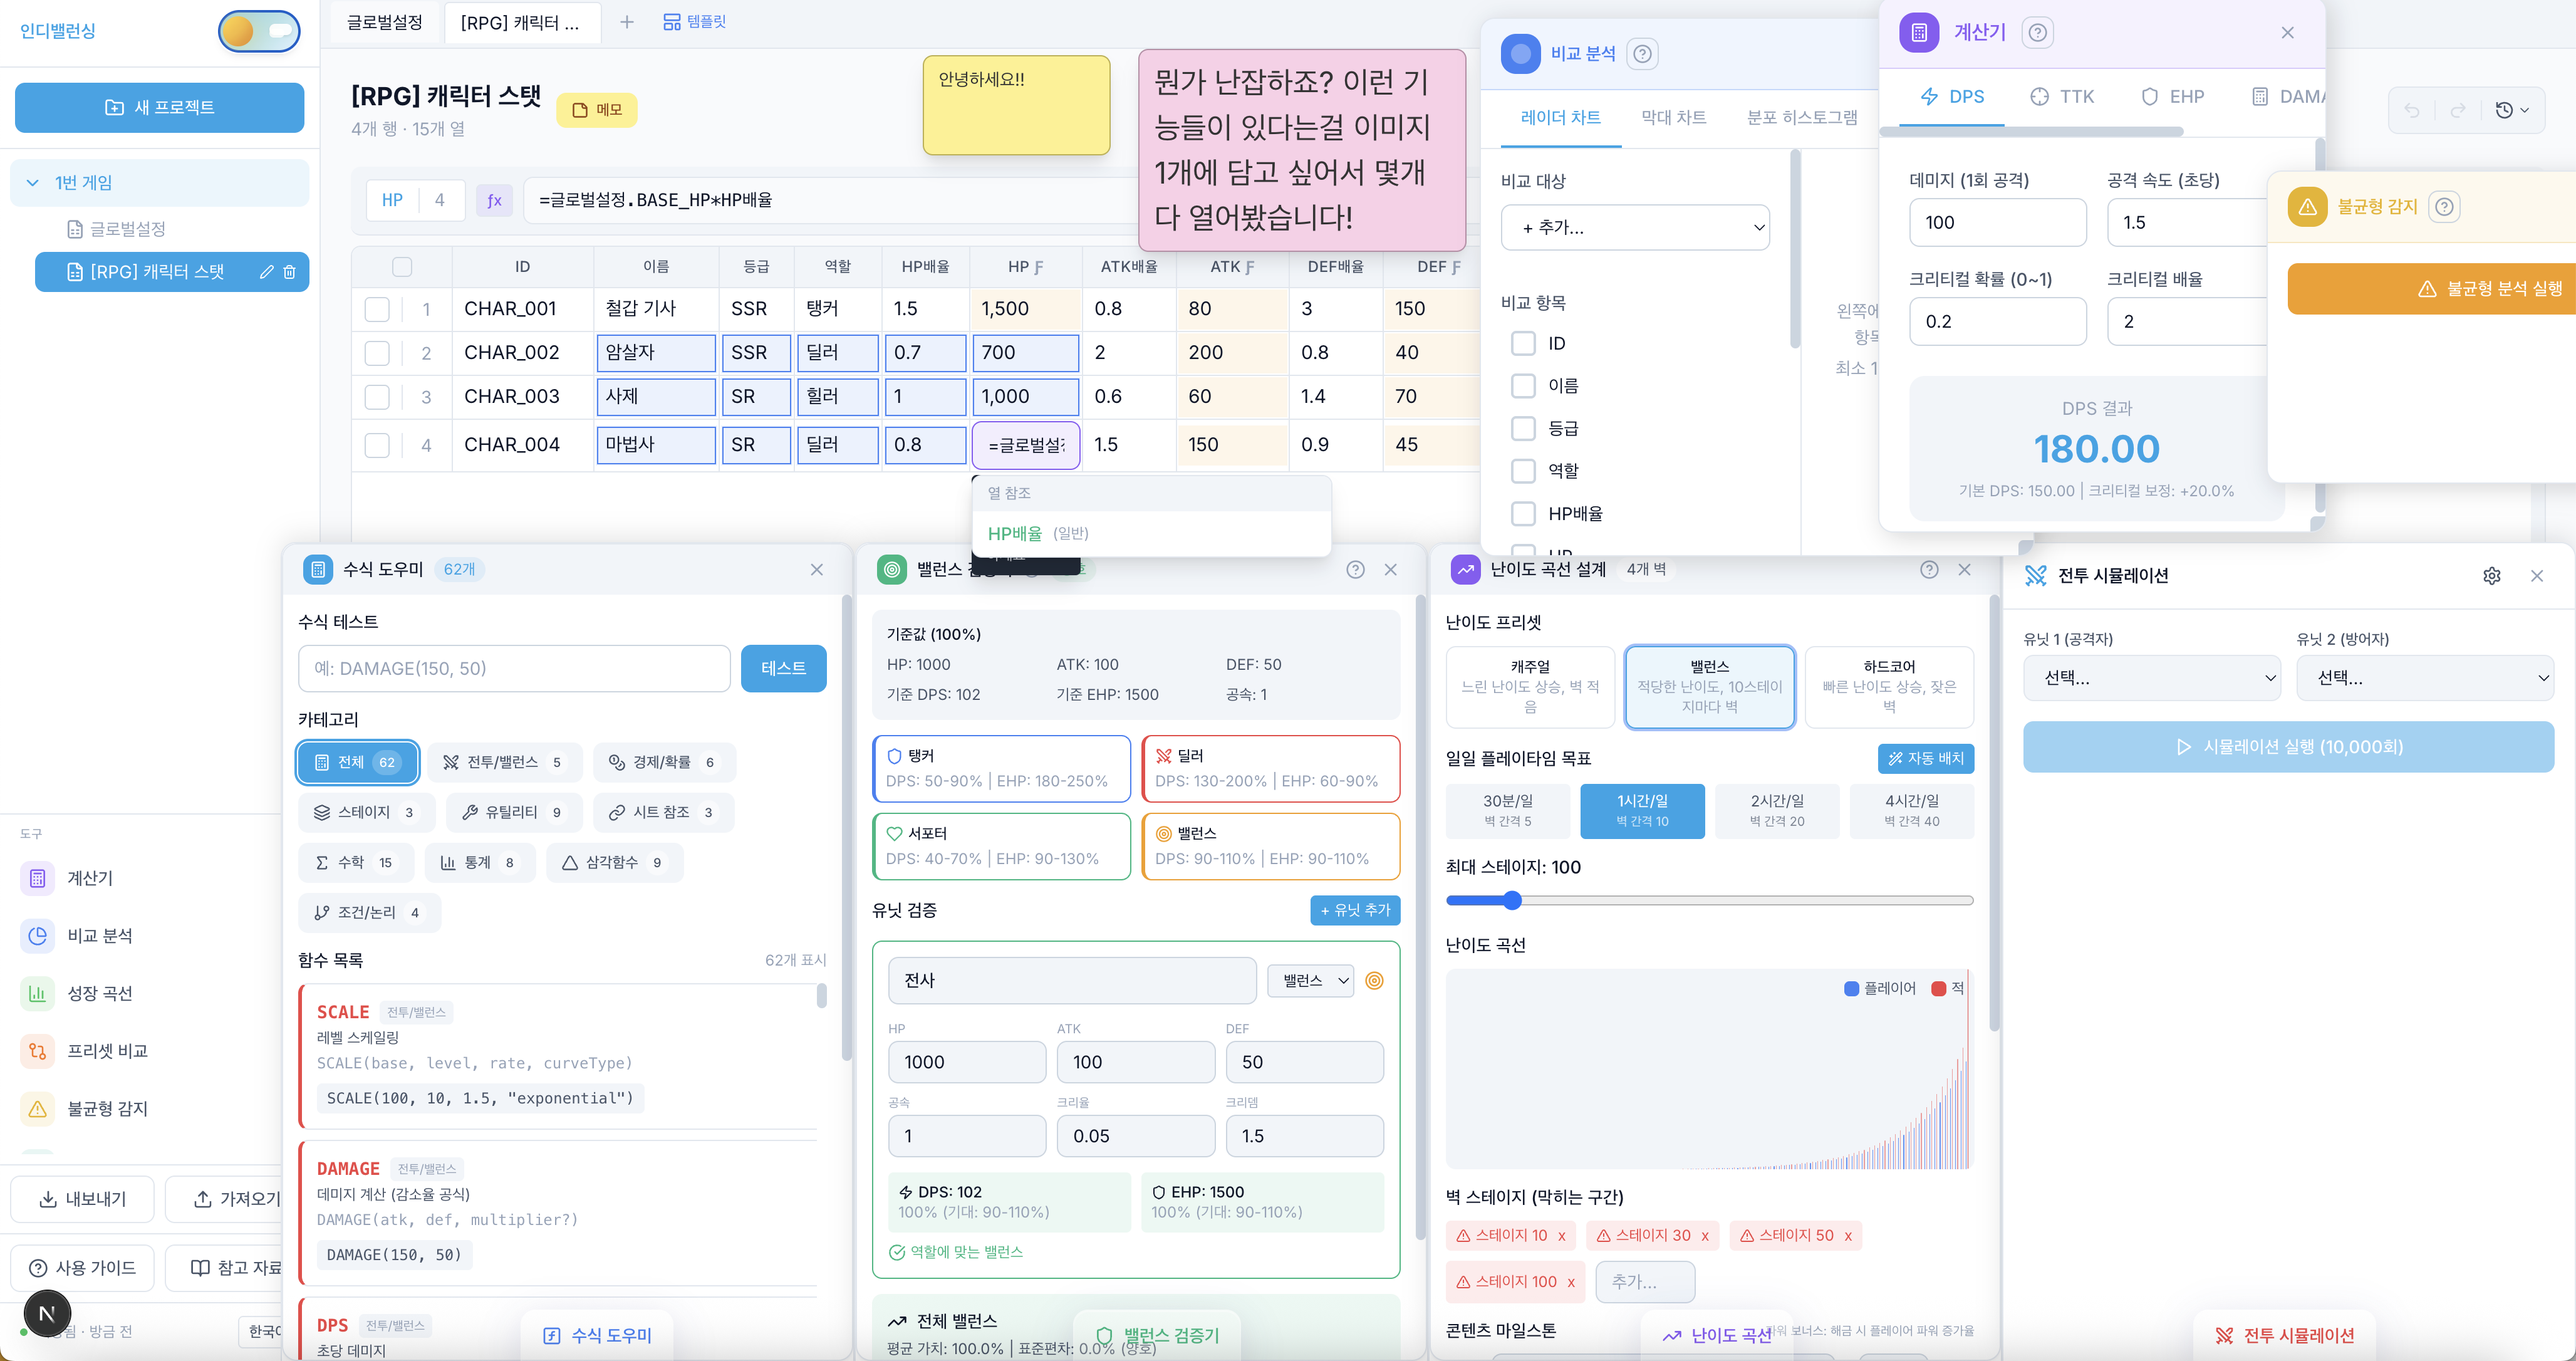Check the 등급 checkbox in 비교 항목
2576x1361 pixels.
pos(1523,429)
